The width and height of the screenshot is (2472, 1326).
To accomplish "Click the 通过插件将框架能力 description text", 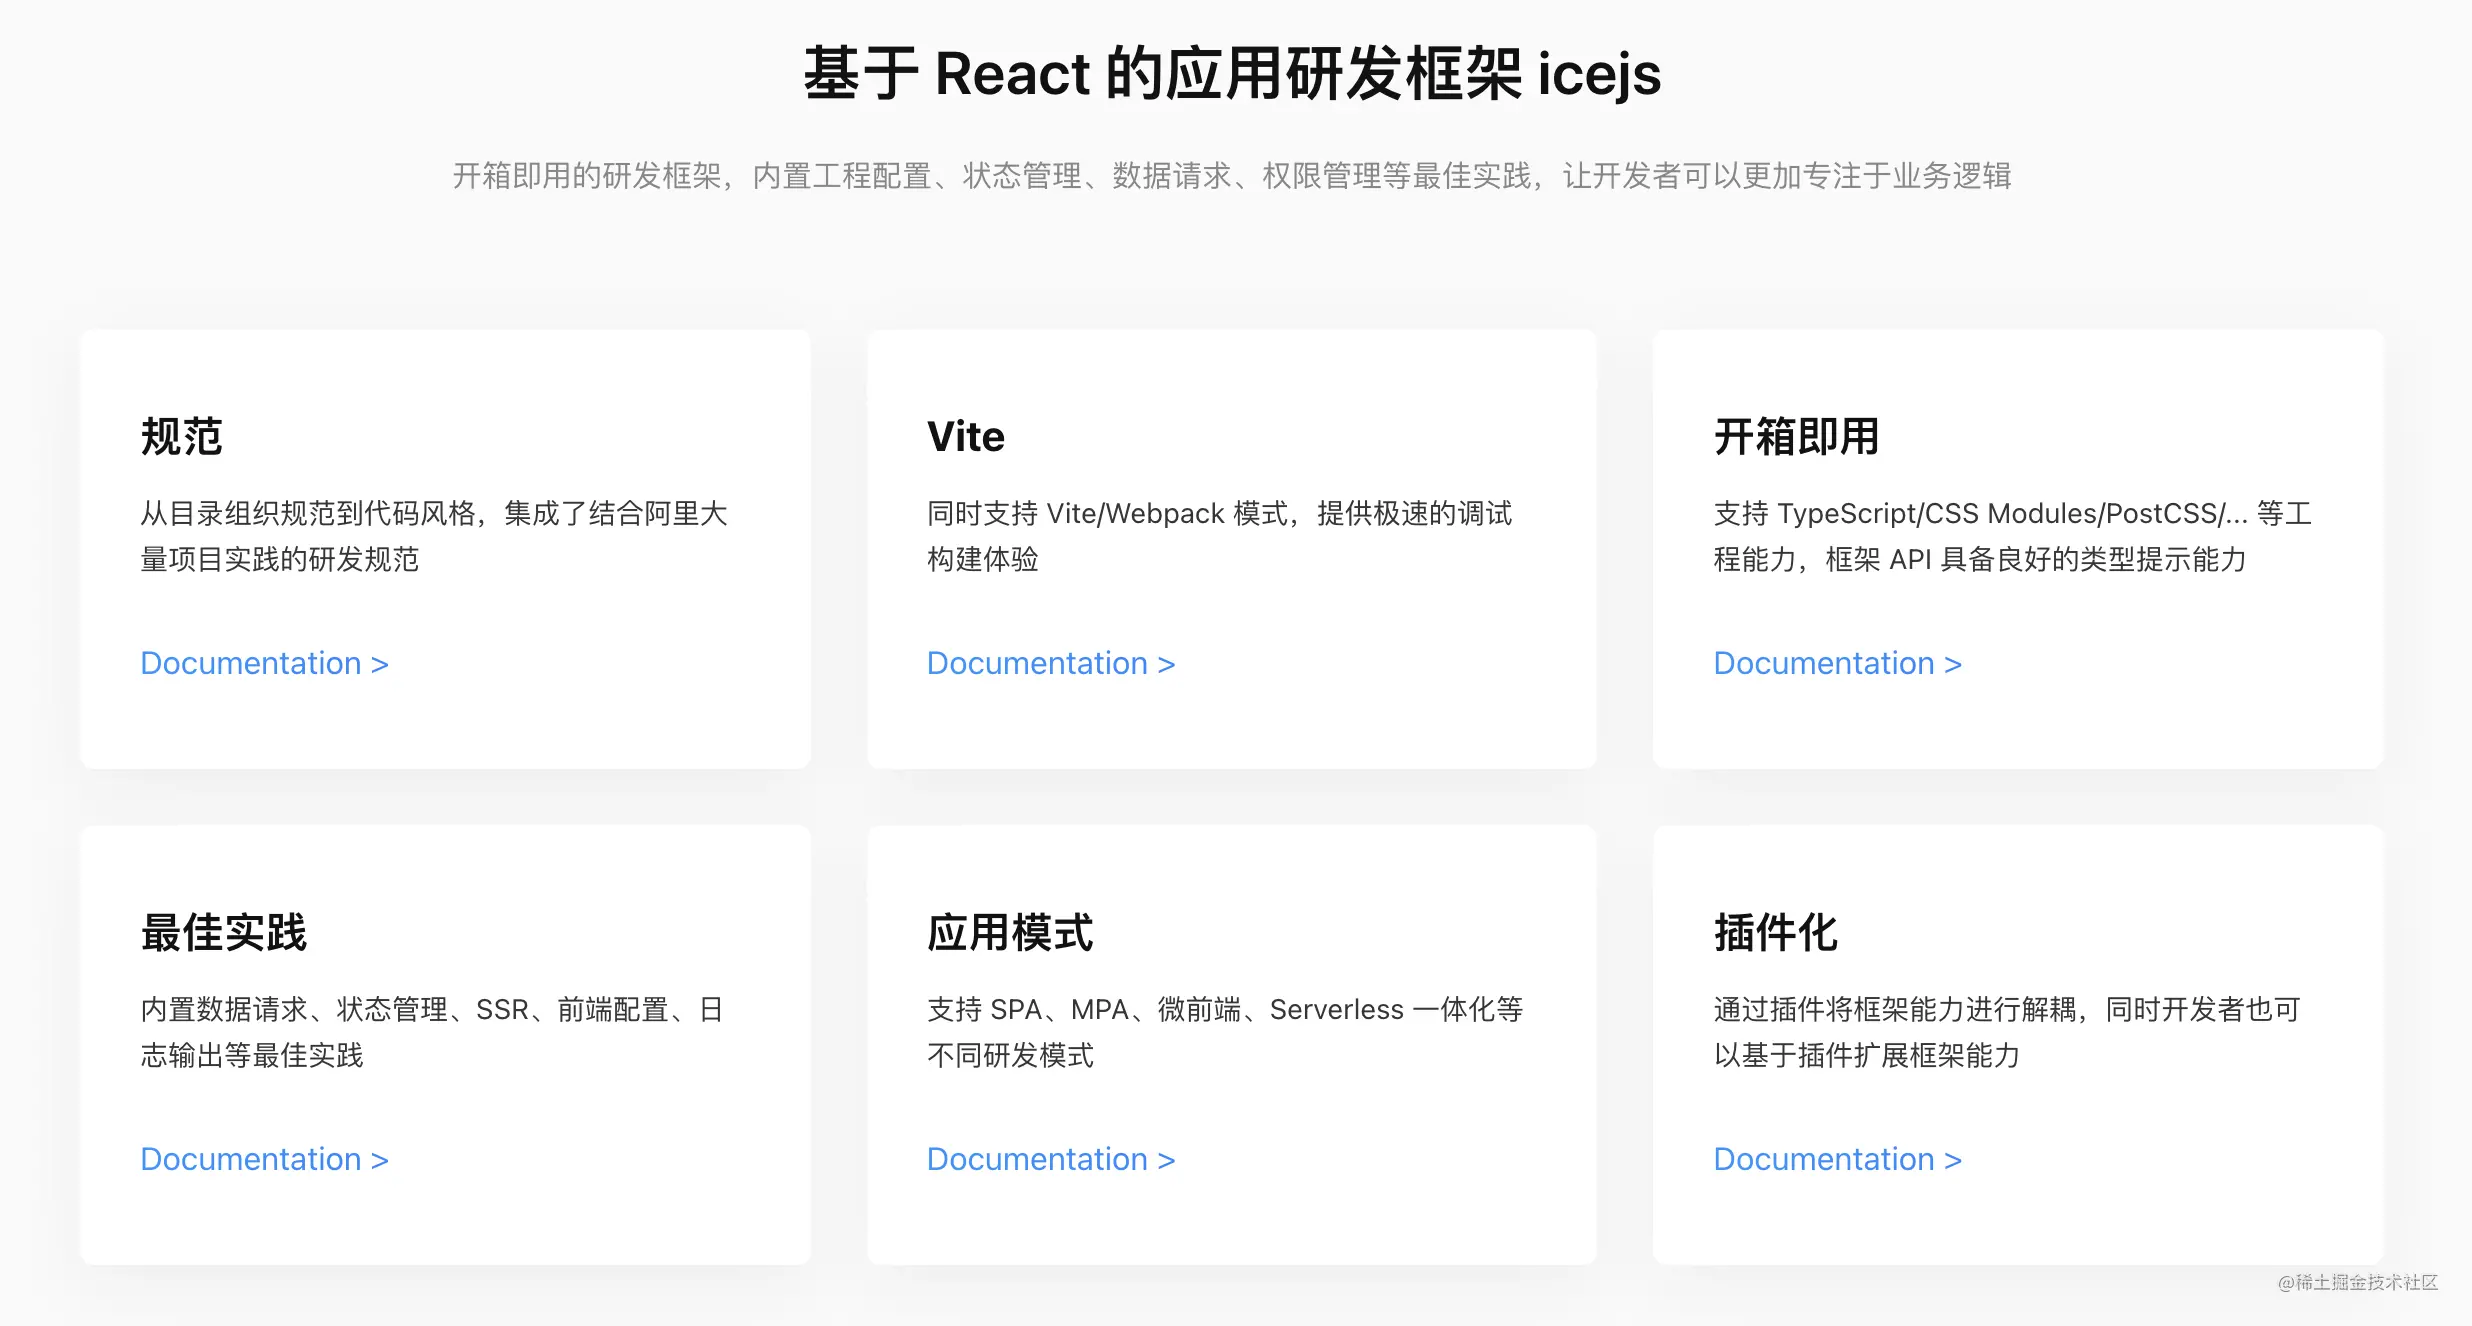I will pyautogui.click(x=2006, y=1010).
